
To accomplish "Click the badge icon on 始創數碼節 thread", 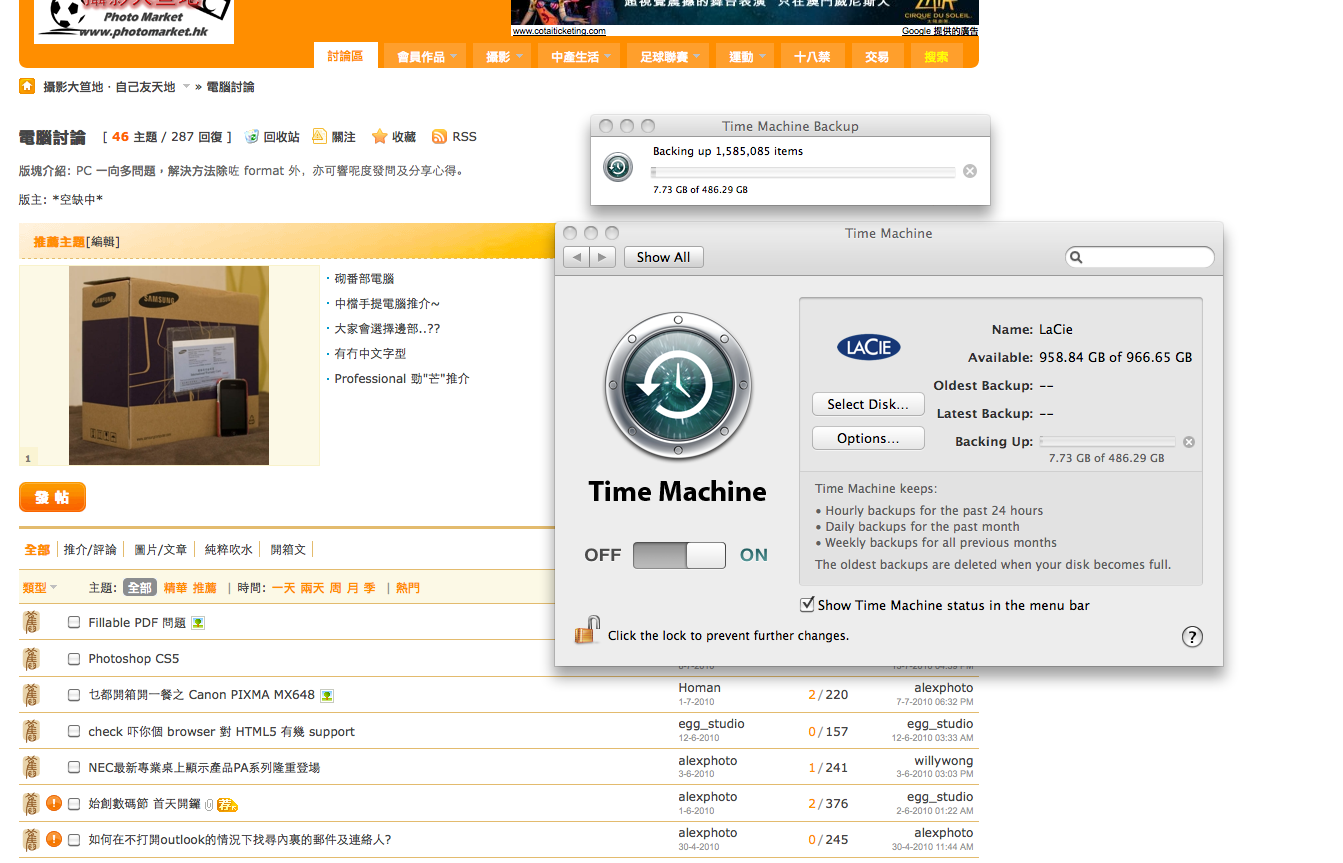I will pos(227,805).
